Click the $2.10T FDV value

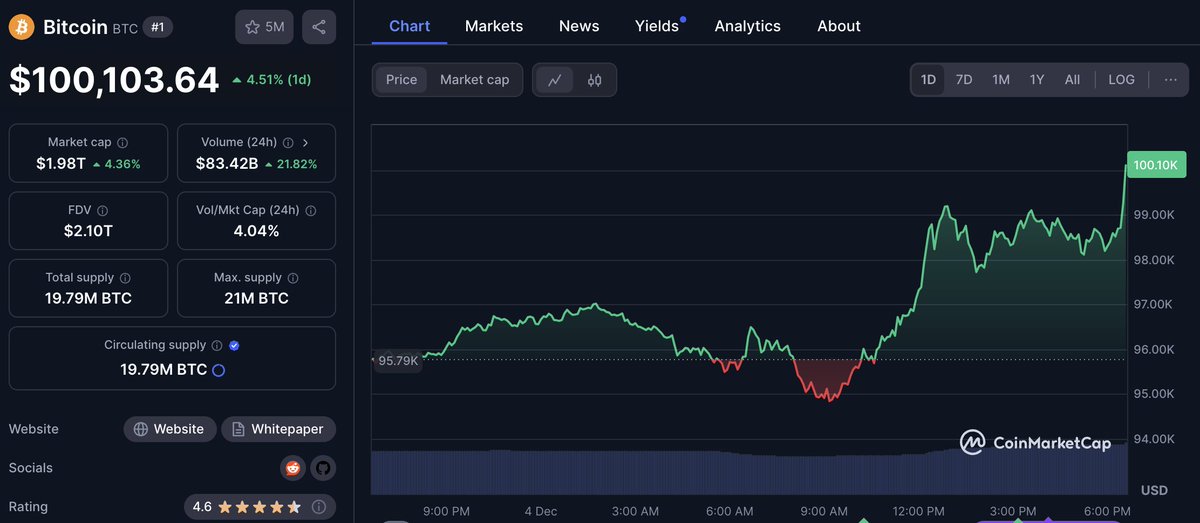(88, 231)
